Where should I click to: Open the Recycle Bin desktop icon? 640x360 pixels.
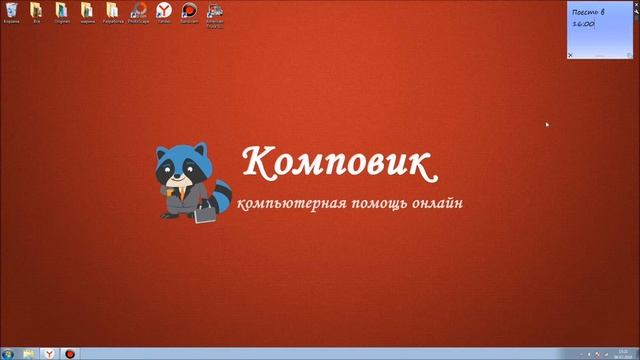click(12, 13)
